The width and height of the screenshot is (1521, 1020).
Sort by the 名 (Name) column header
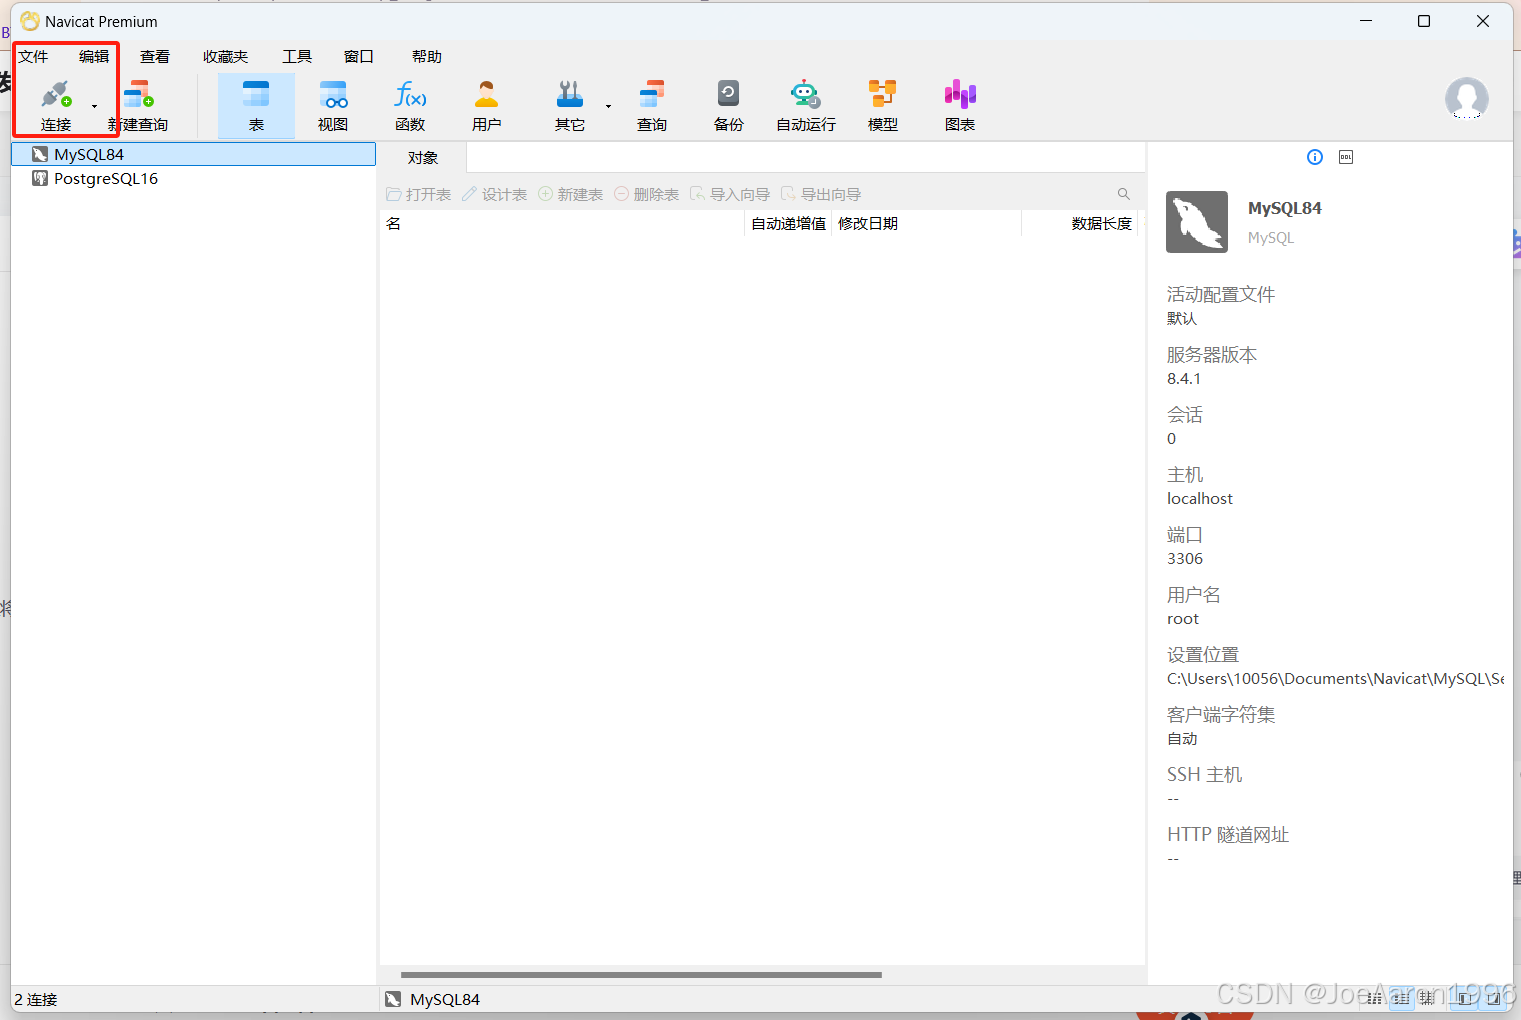pyautogui.click(x=563, y=223)
